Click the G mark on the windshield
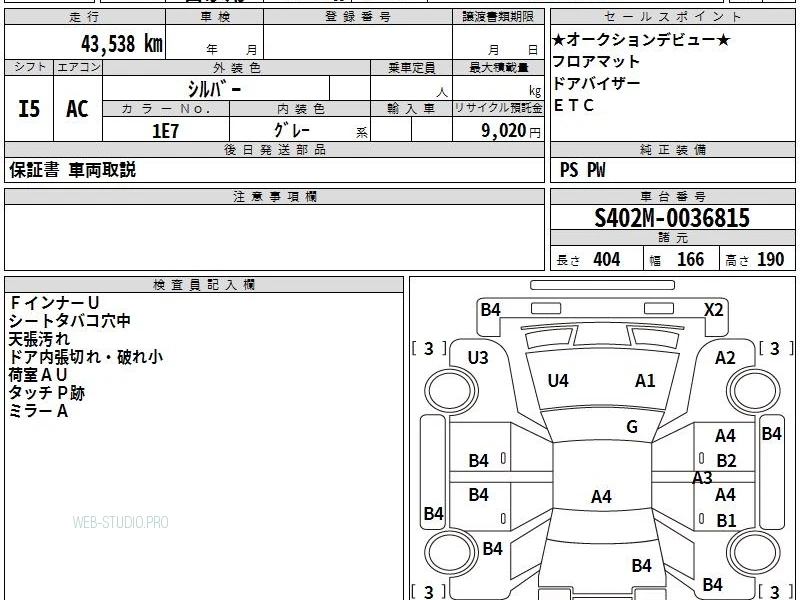The height and width of the screenshot is (600, 800). pos(632,426)
